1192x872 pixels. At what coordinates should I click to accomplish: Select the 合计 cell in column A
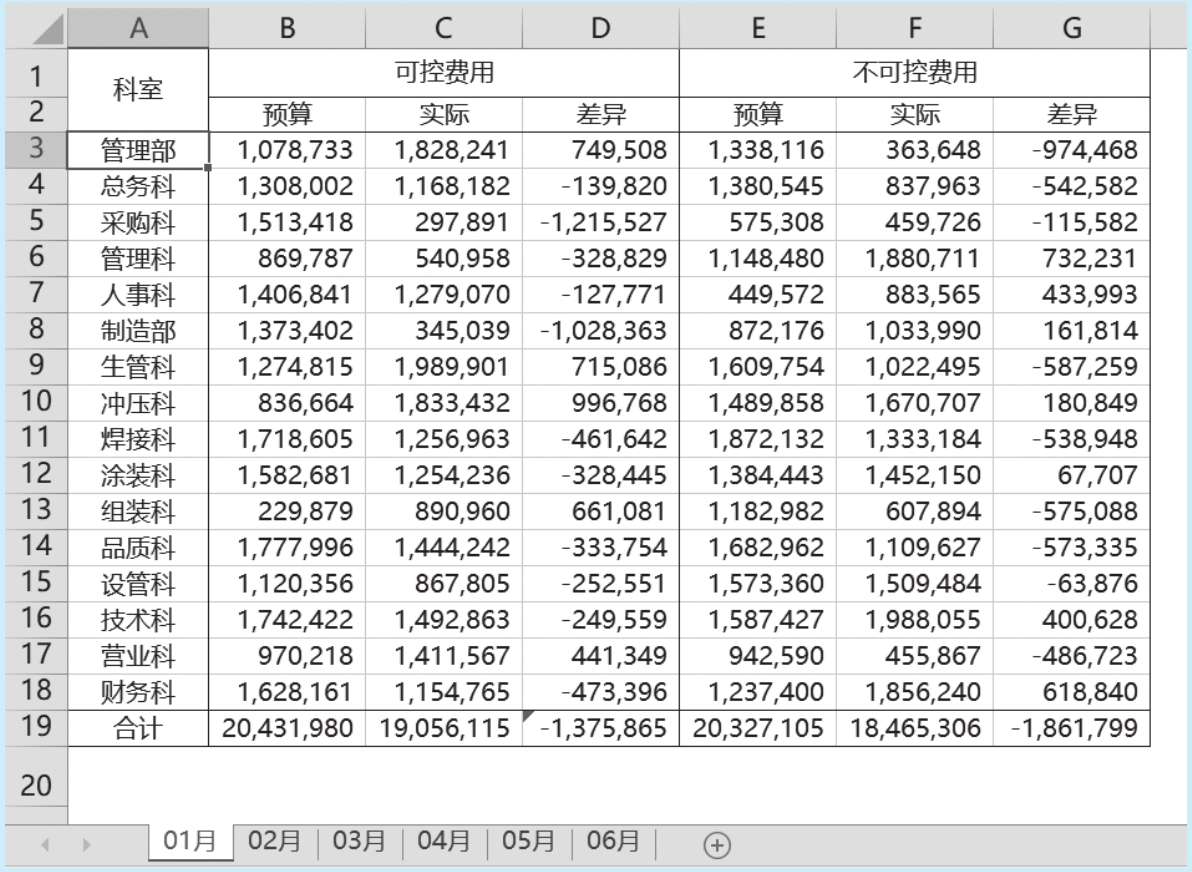tap(138, 727)
